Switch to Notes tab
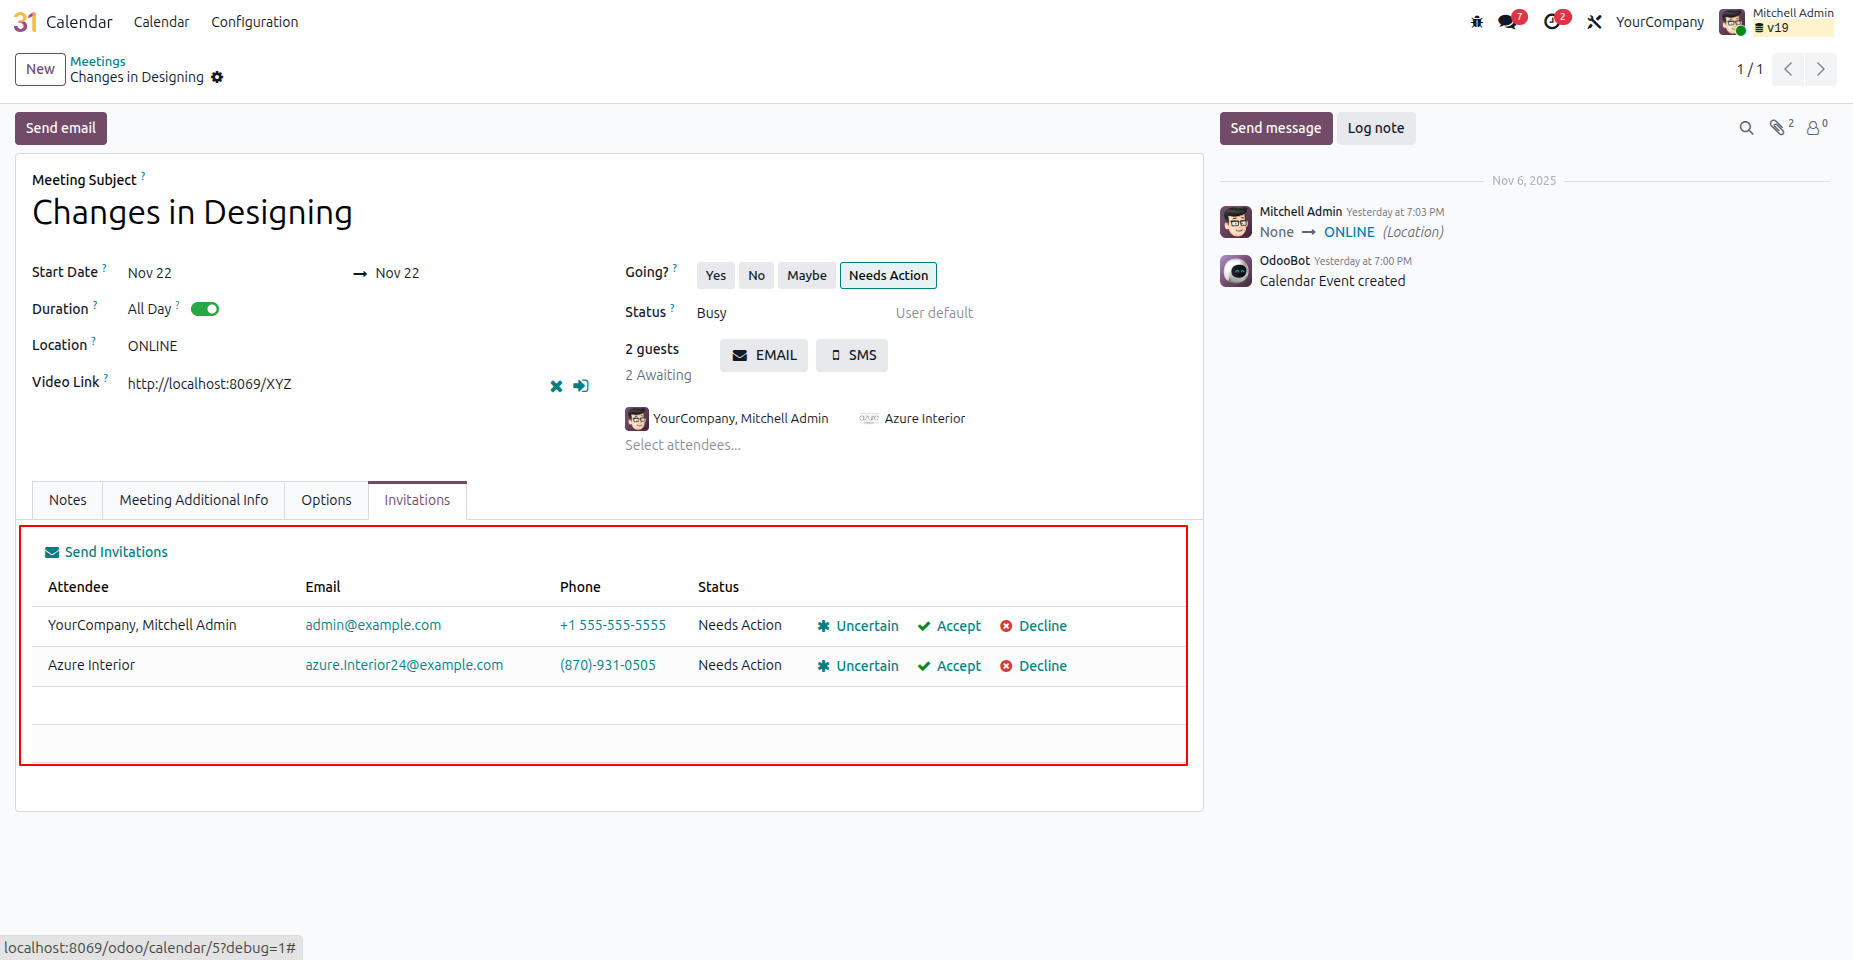Screen dimensions: 1853x960 68,500
